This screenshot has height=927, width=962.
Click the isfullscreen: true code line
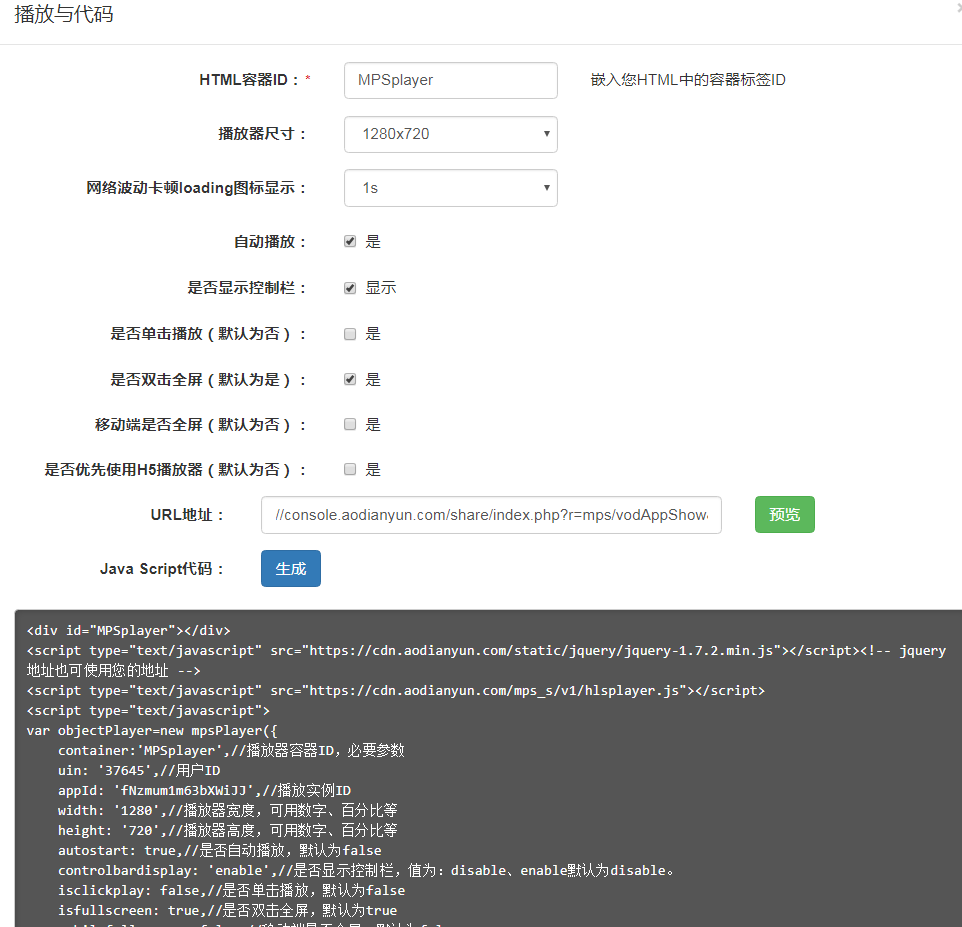coord(228,910)
